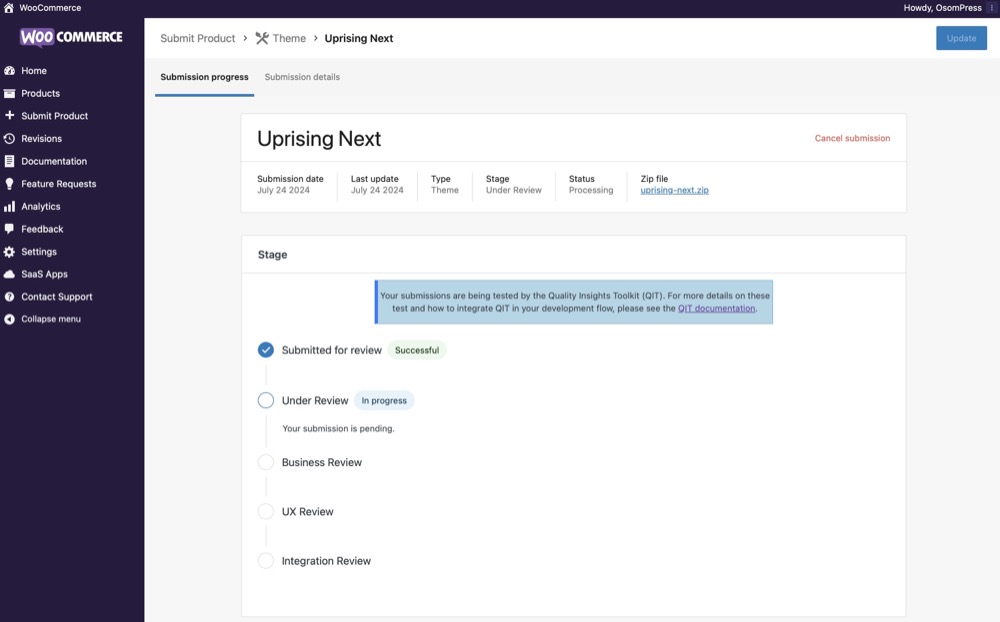Click the Home dashboard icon in sidebar
The height and width of the screenshot is (622, 1000).
[9, 71]
